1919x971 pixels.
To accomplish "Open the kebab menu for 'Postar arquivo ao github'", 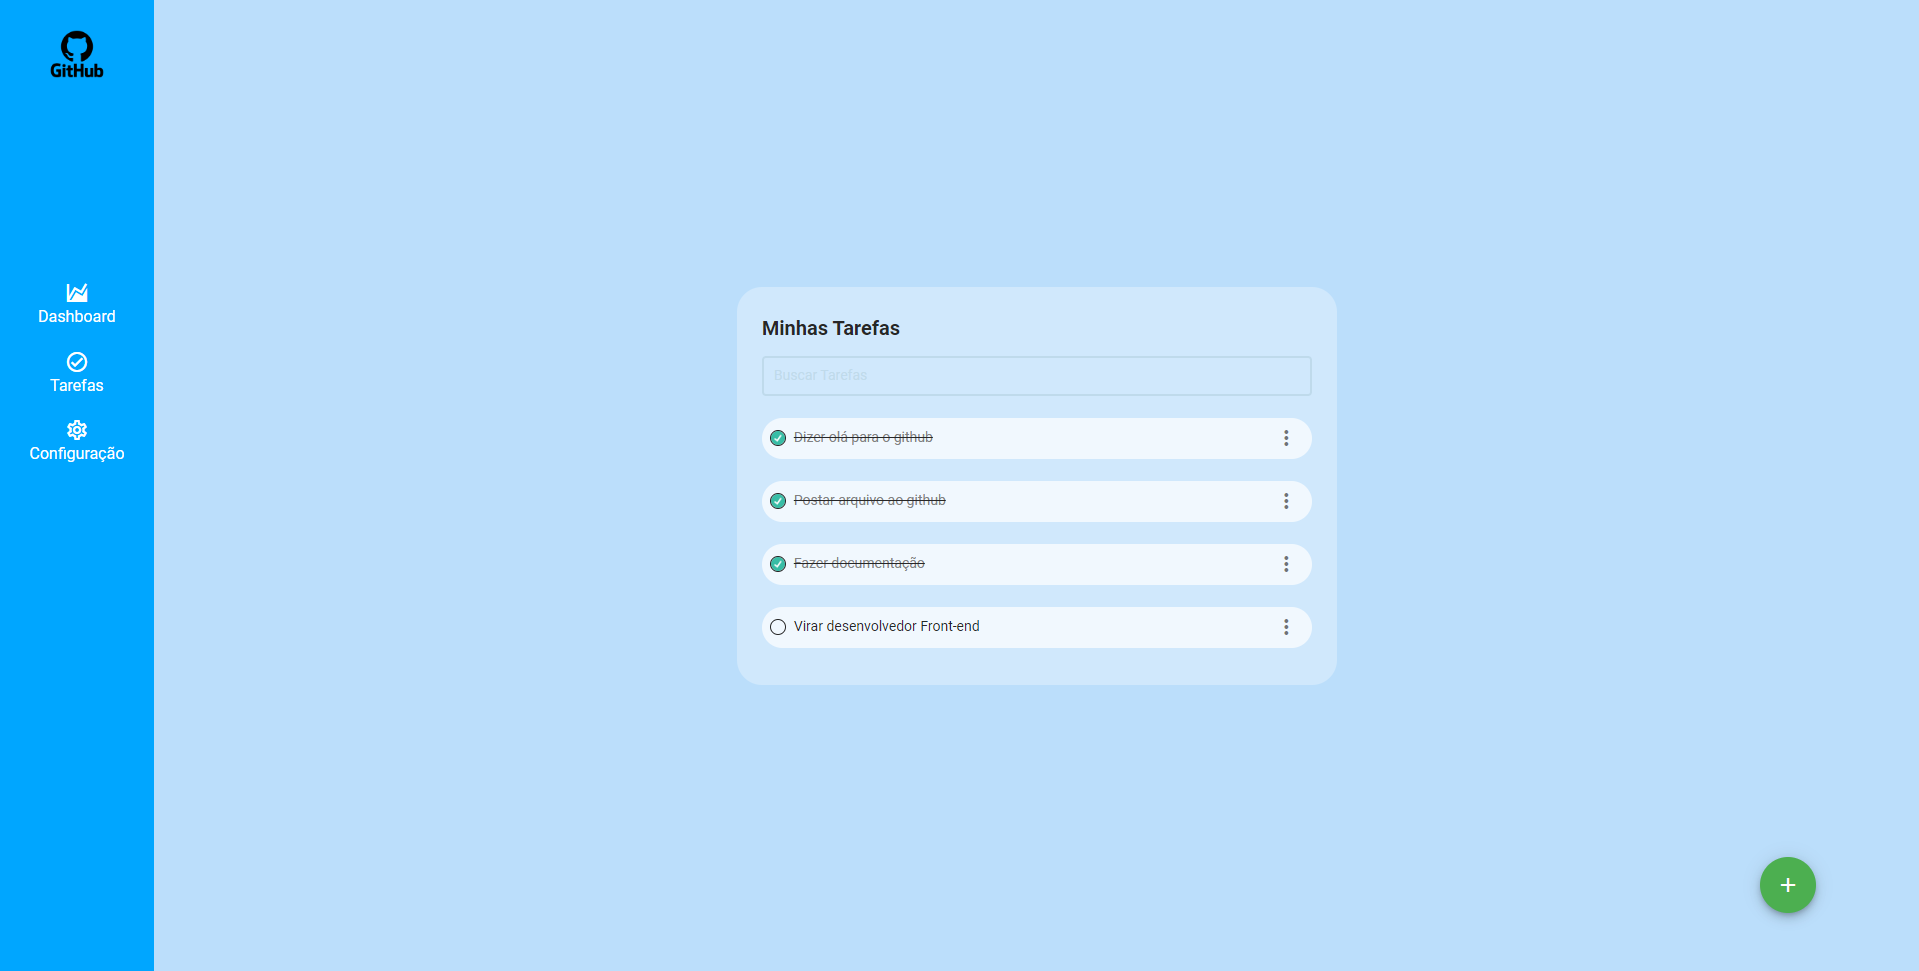I will pyautogui.click(x=1286, y=501).
